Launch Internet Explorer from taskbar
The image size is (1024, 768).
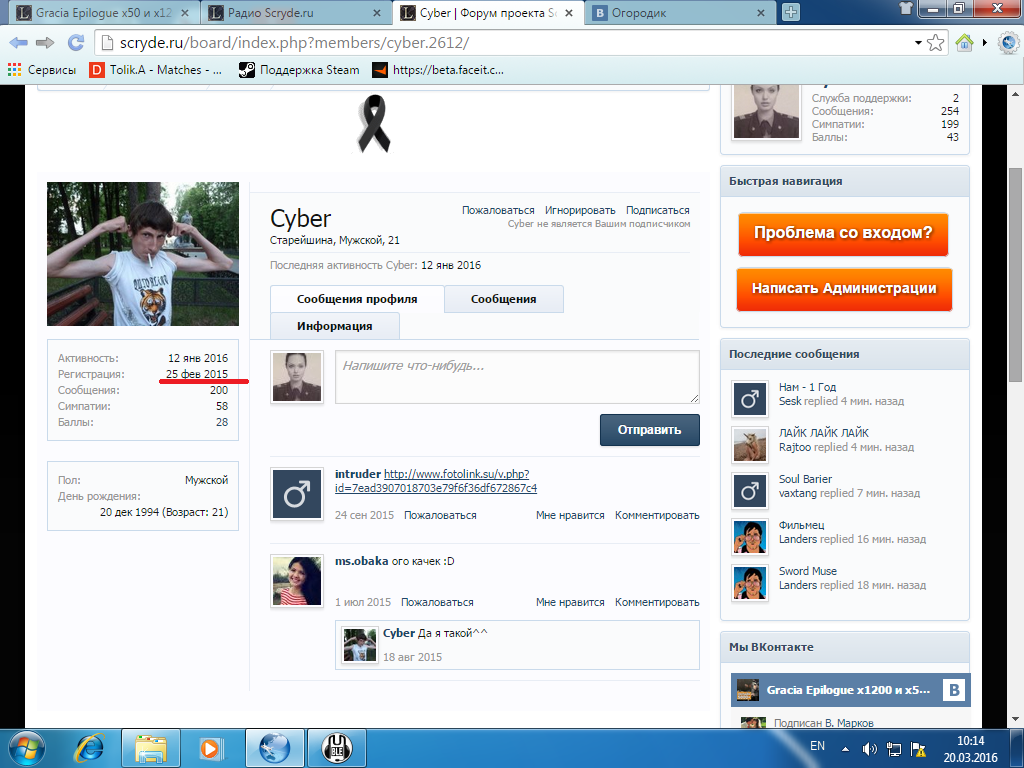click(91, 747)
